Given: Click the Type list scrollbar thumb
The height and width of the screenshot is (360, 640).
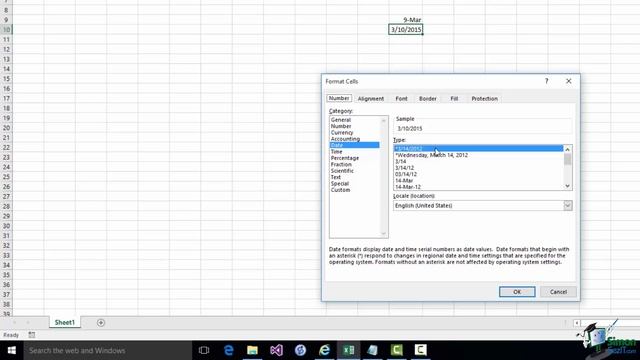Looking at the screenshot, I should coord(567,159).
